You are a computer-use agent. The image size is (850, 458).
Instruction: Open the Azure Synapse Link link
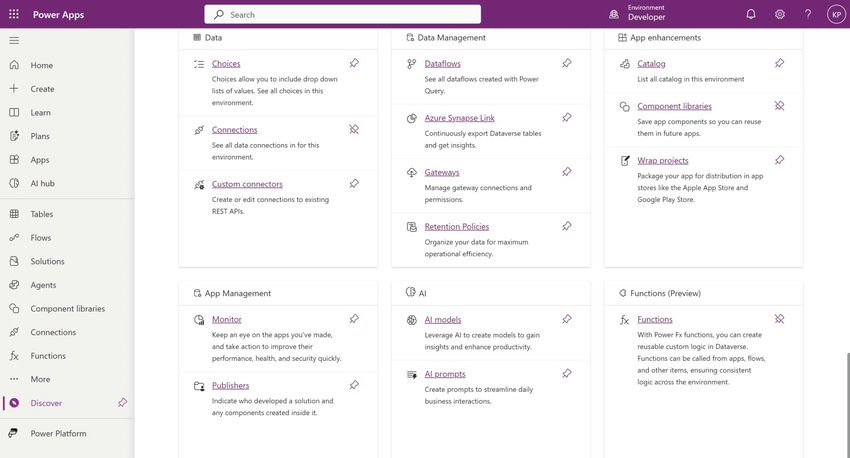459,118
